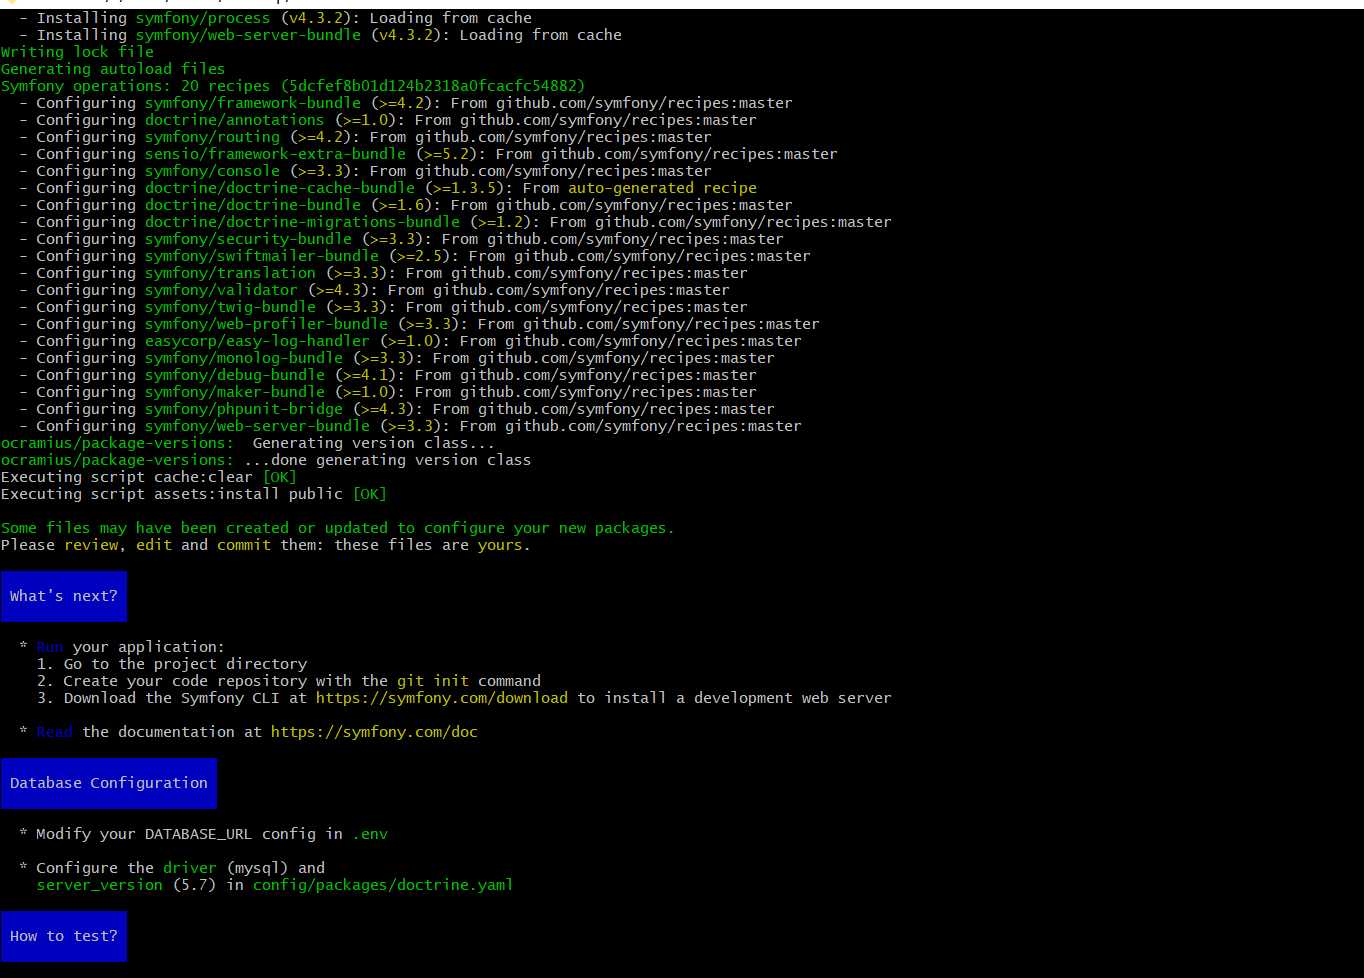Click the Some files may have been created line
Viewport: 1364px width, 978px height.
pyautogui.click(x=338, y=528)
